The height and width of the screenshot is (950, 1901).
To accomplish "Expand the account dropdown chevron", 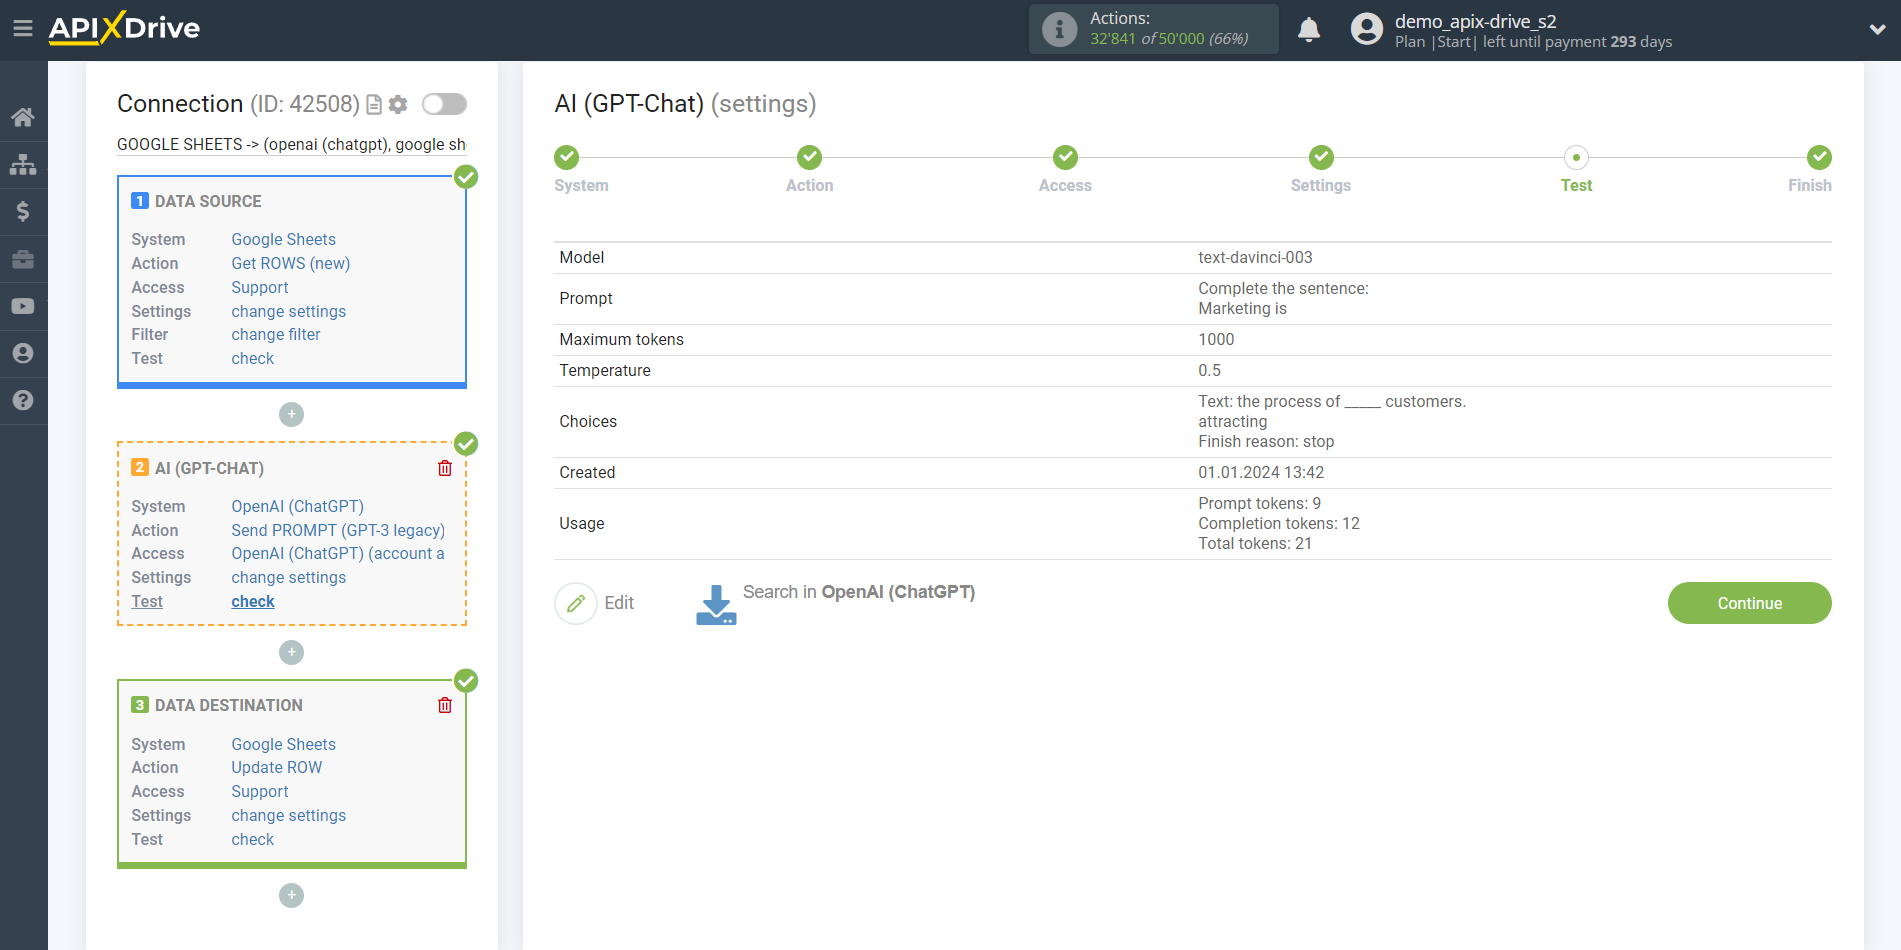I will [1877, 30].
